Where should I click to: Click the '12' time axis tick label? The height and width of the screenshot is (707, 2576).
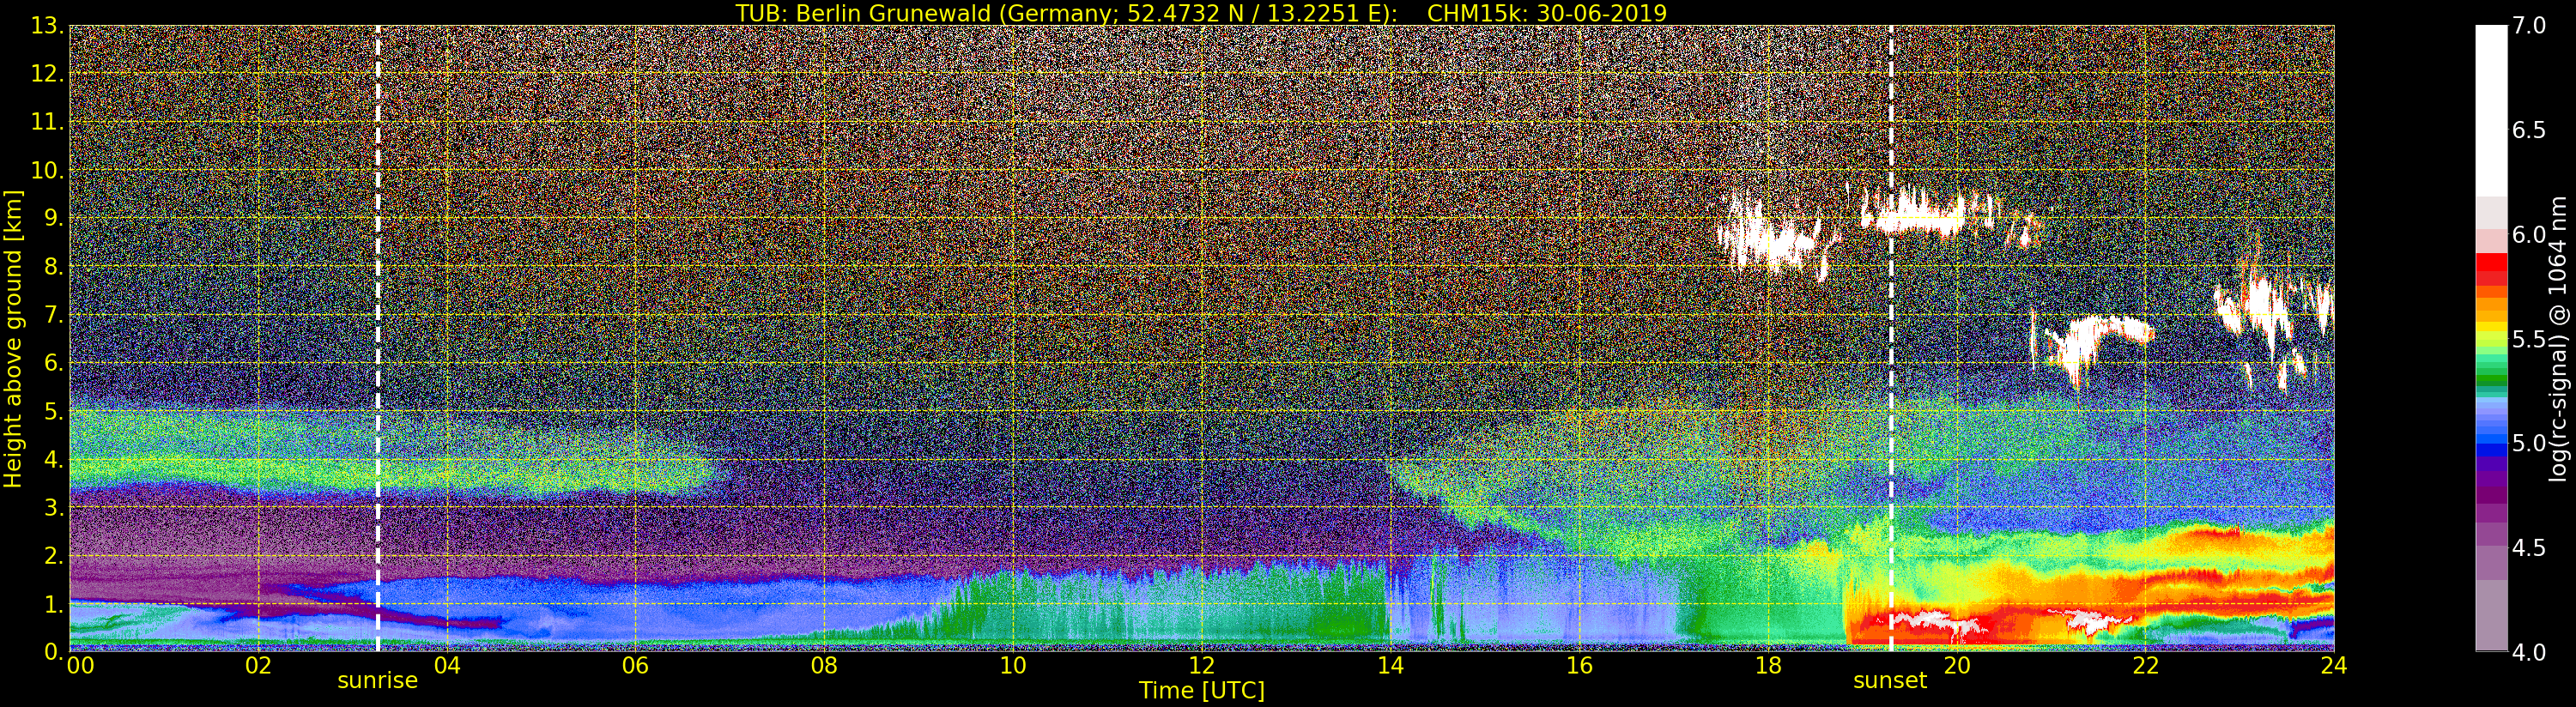[x=1201, y=665]
